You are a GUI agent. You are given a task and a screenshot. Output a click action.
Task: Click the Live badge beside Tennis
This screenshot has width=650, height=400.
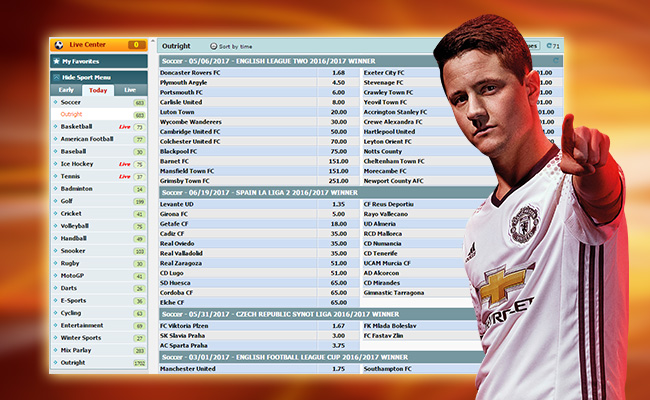(125, 176)
